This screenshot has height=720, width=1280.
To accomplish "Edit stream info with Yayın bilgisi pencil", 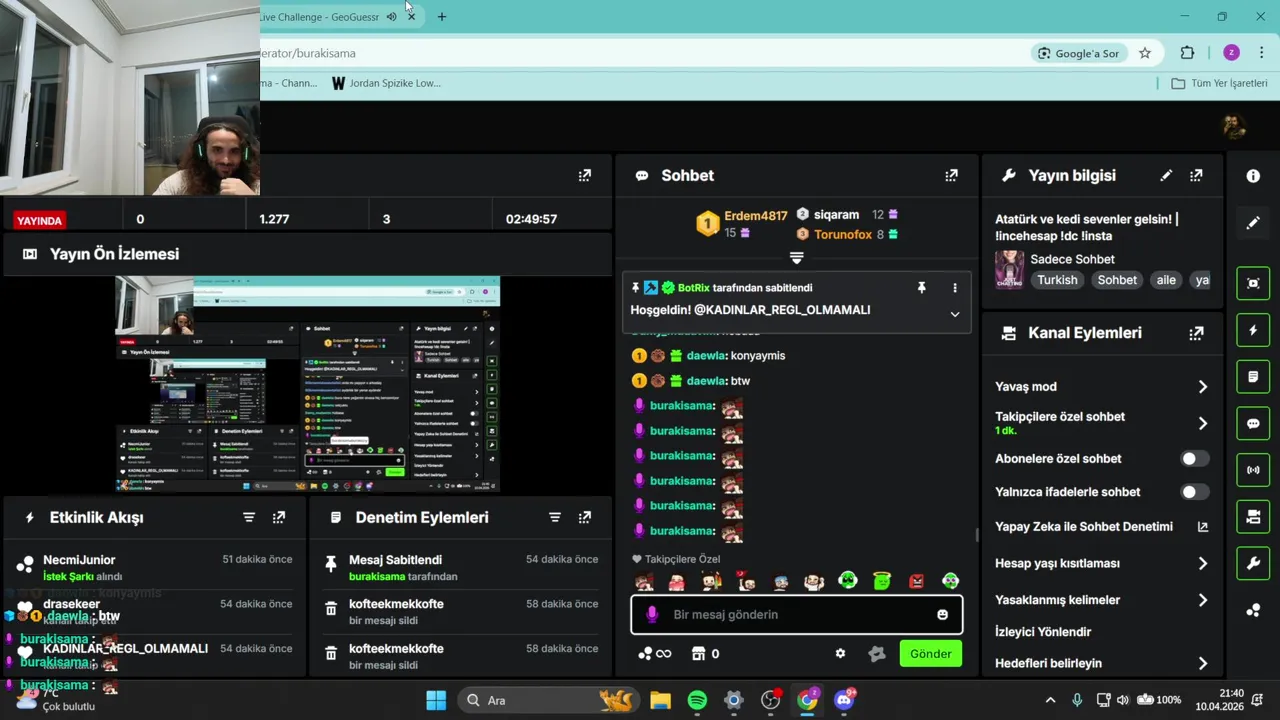I will point(1166,175).
